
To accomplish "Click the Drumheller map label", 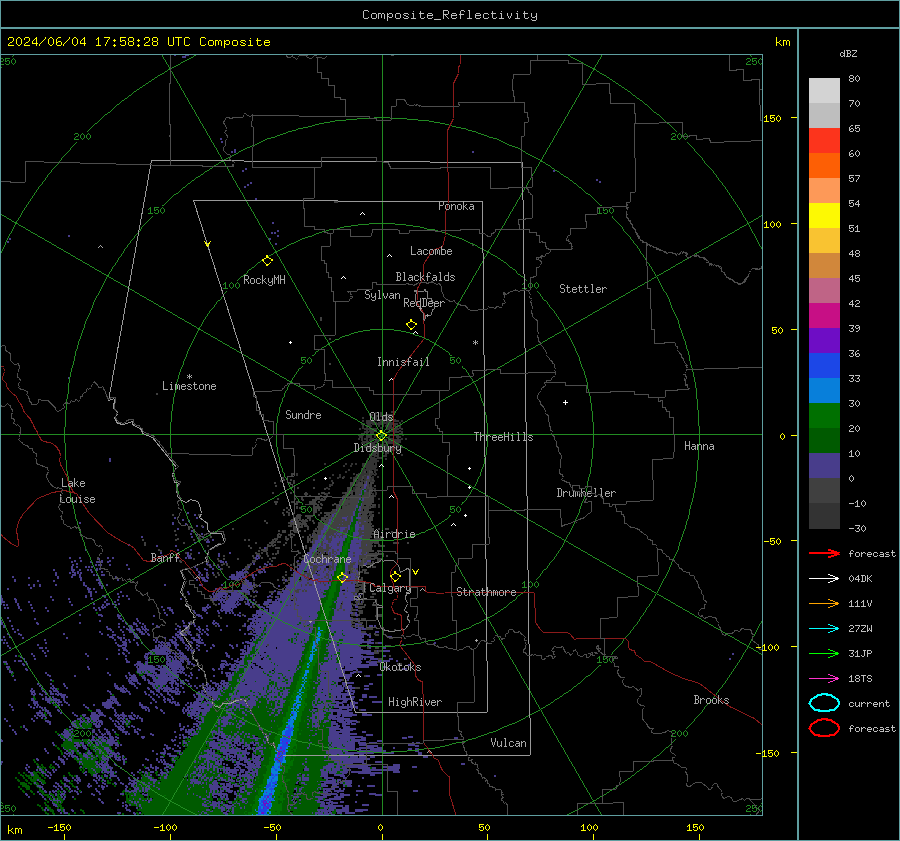I will tap(586, 493).
